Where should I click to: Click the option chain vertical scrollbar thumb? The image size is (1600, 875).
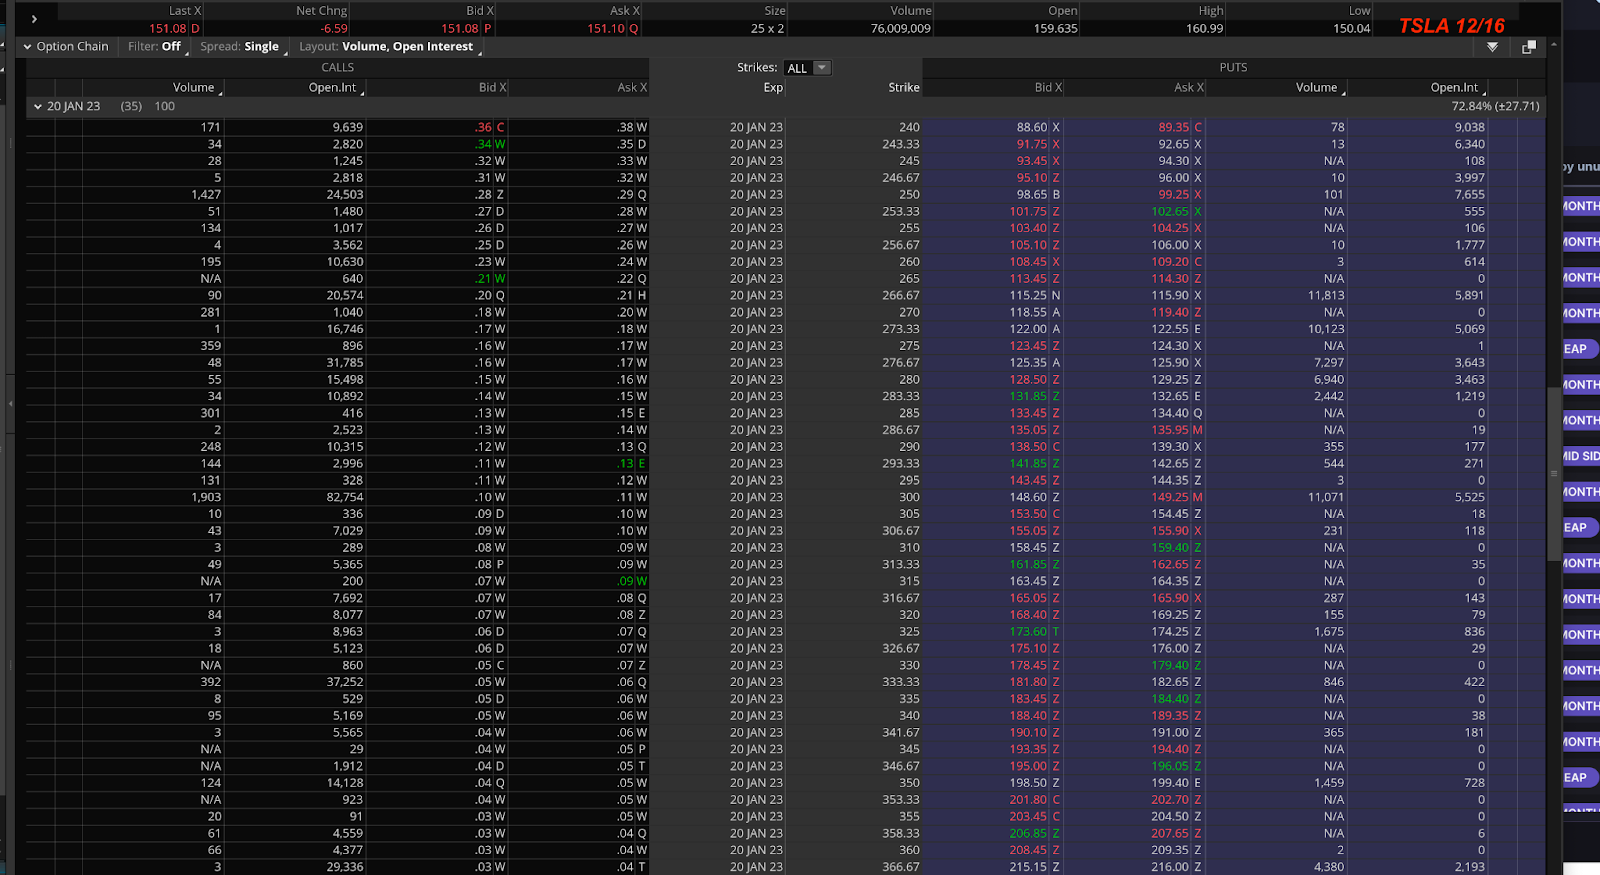1554,475
